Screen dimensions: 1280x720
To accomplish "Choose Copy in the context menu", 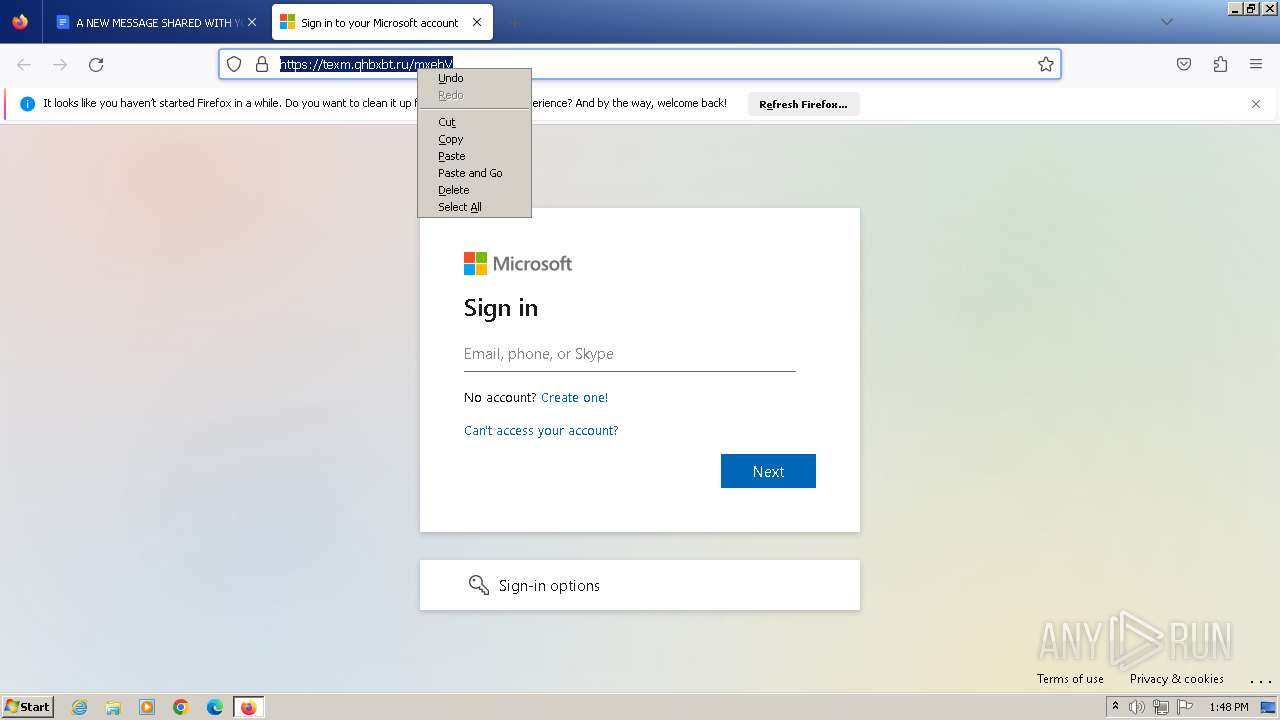I will tap(474, 139).
